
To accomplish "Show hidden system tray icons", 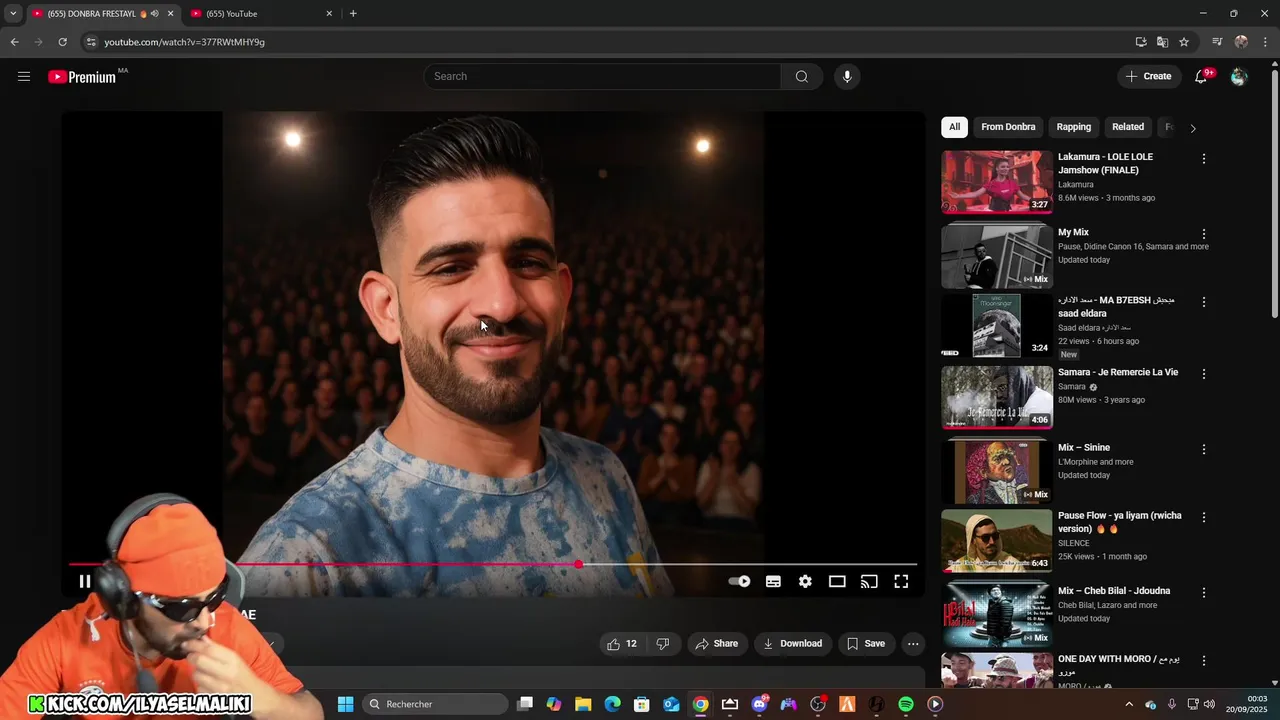I will (1129, 705).
